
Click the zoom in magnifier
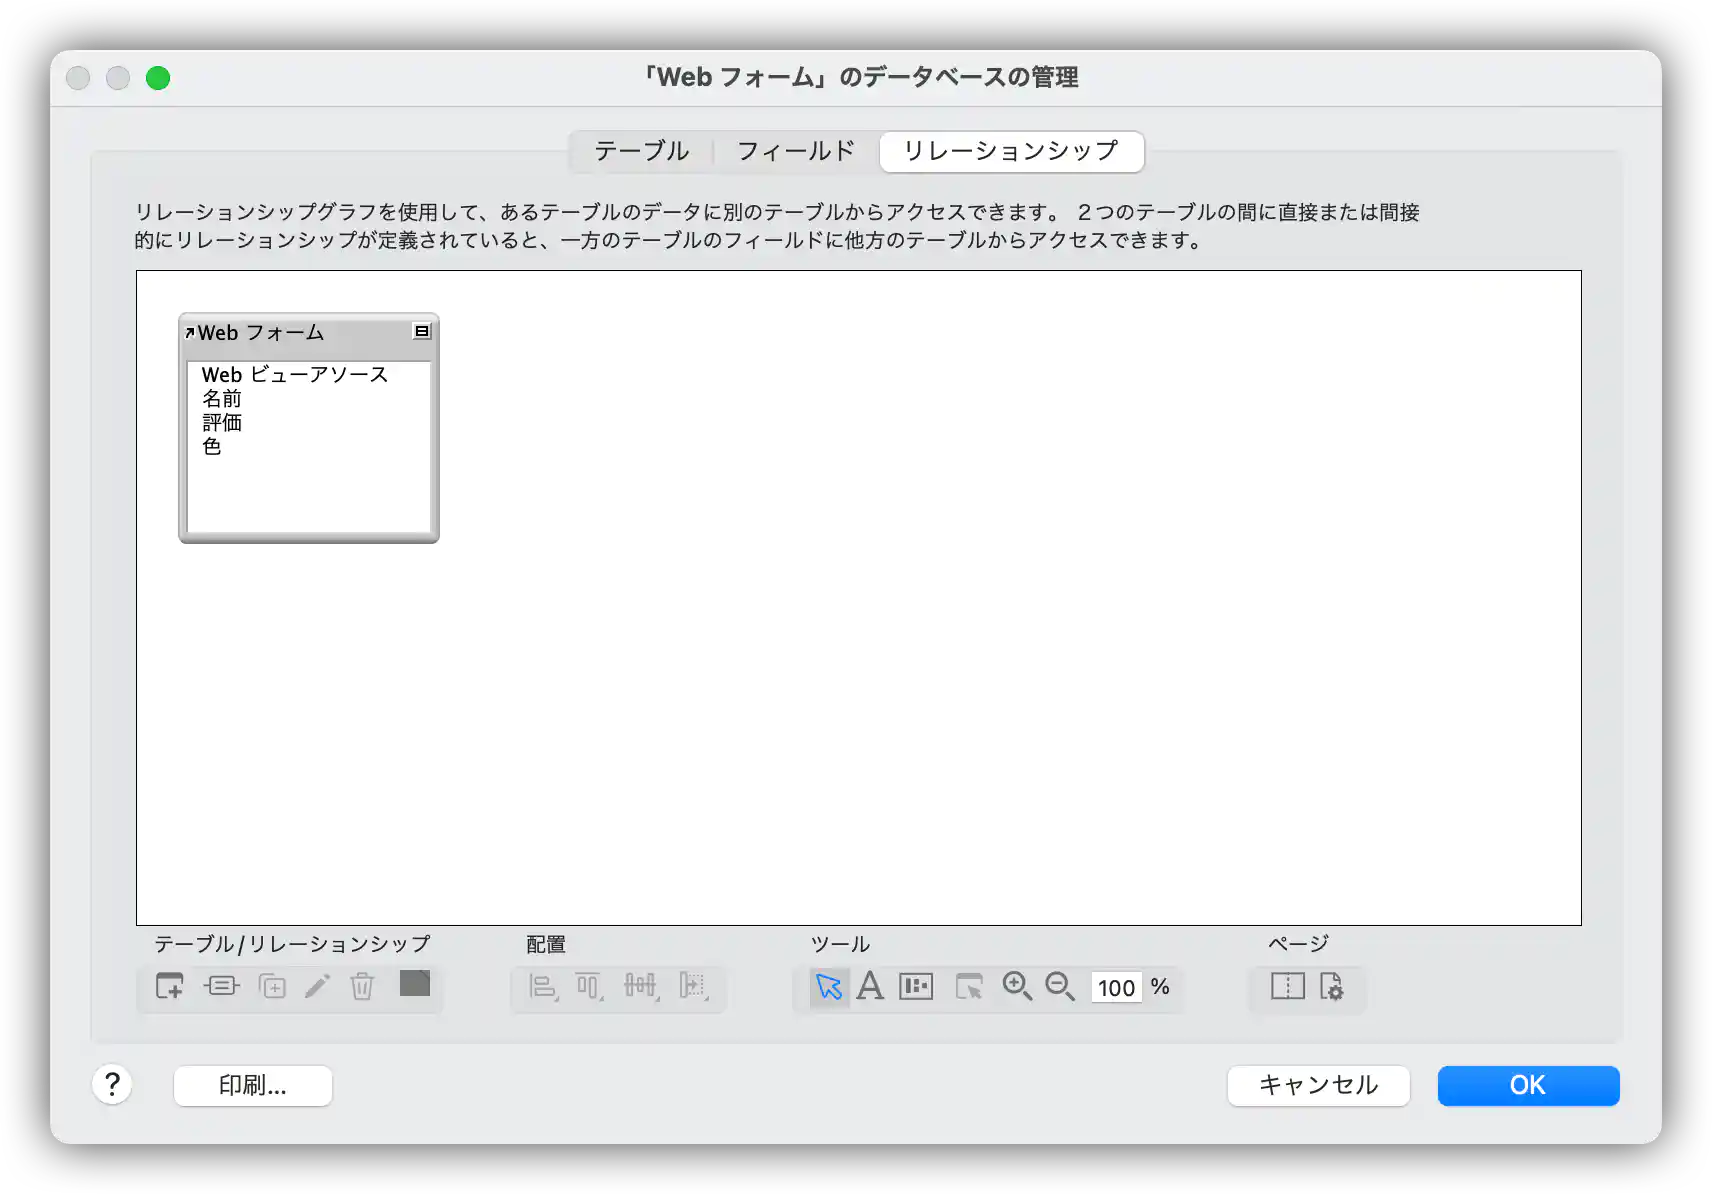[x=1017, y=986]
